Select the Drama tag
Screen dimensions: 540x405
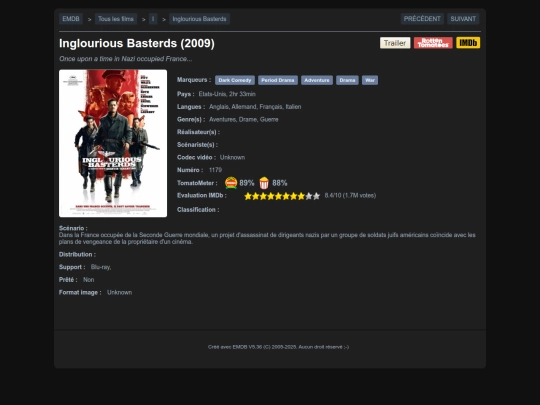347,80
